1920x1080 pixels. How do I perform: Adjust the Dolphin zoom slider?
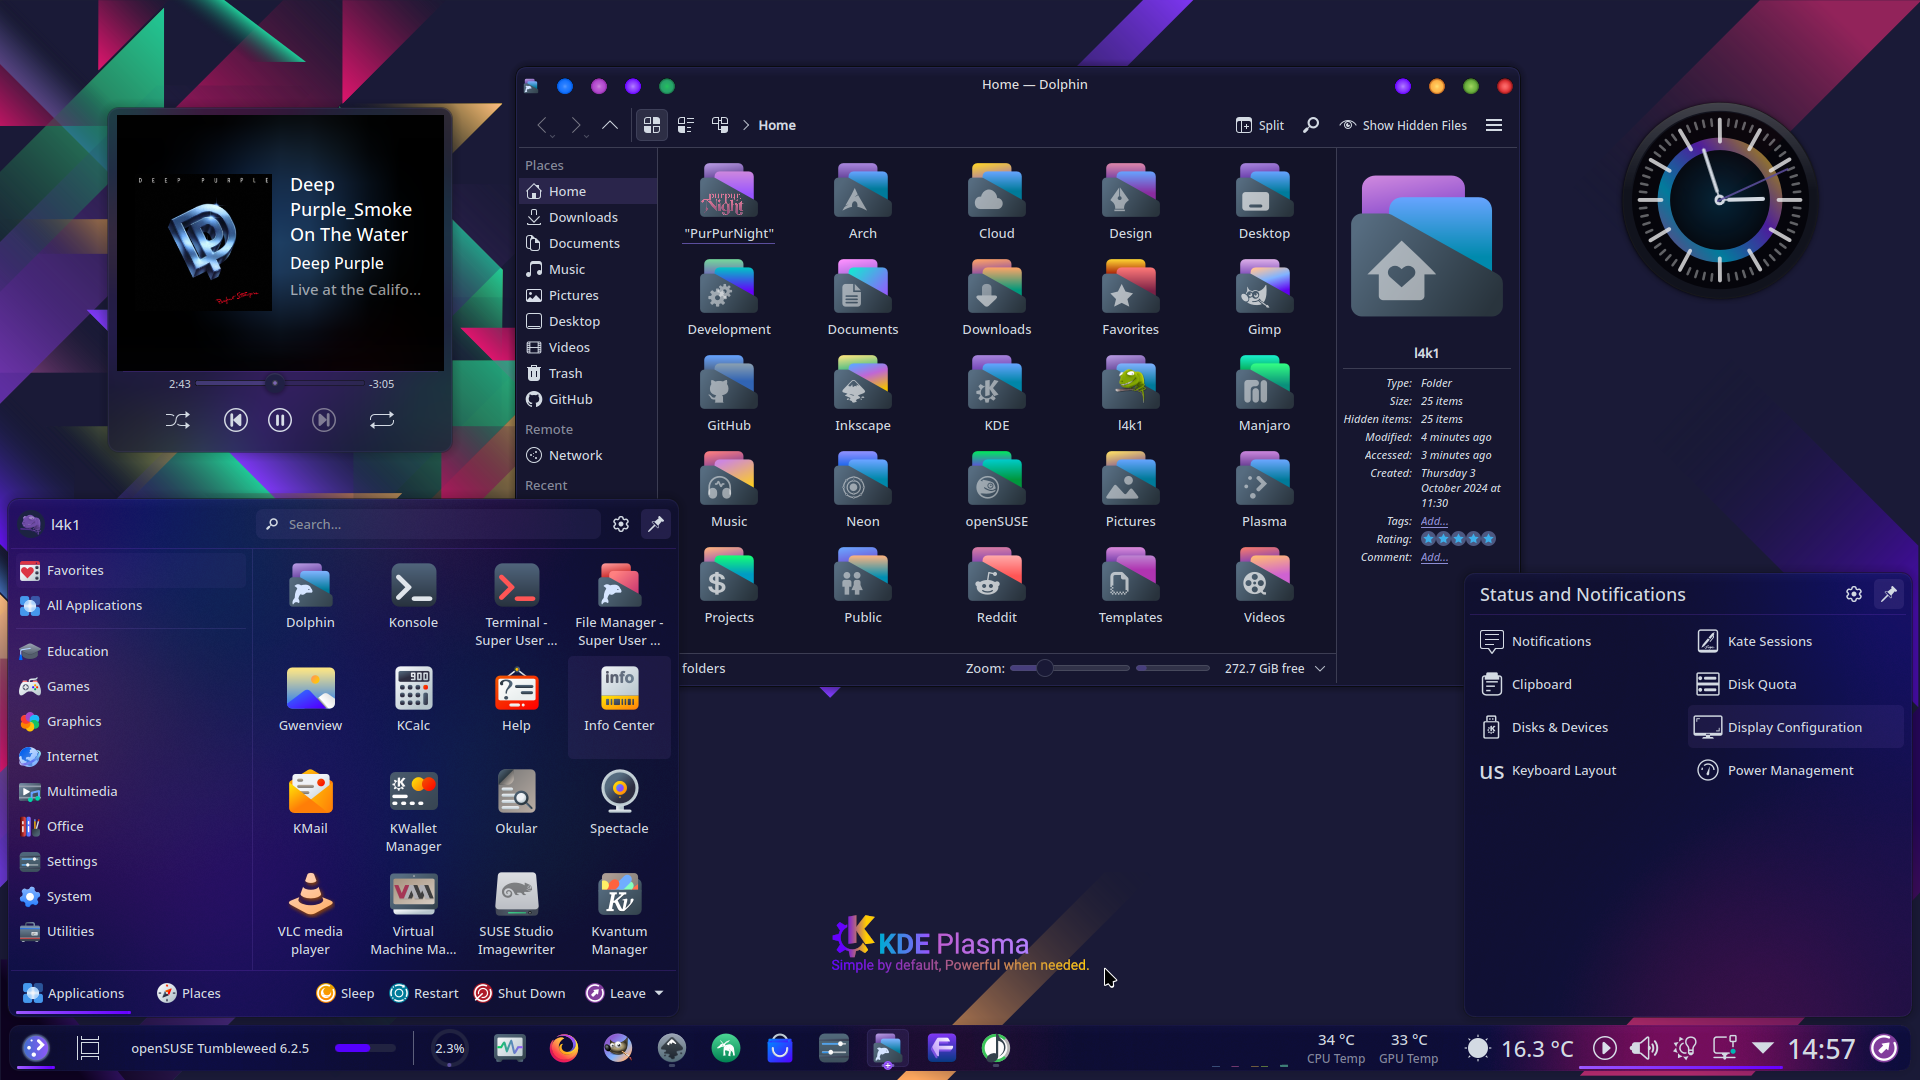[1070, 668]
